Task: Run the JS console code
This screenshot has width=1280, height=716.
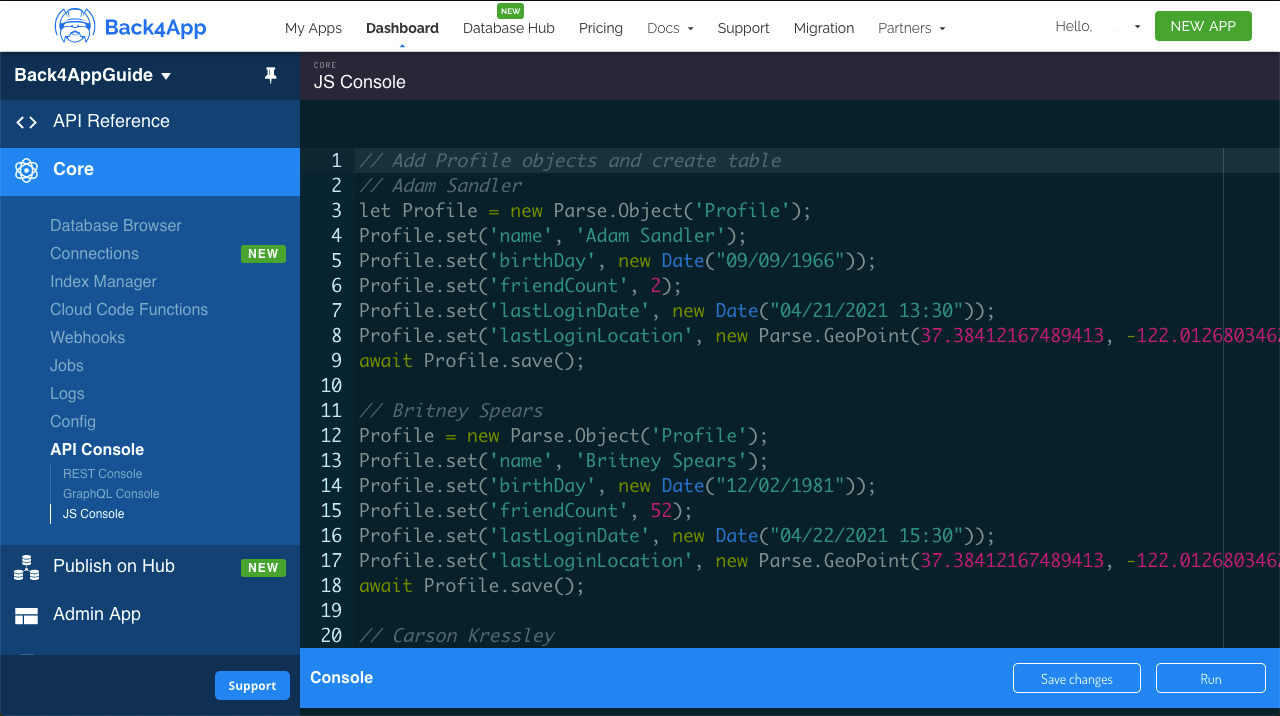Action: coord(1211,679)
